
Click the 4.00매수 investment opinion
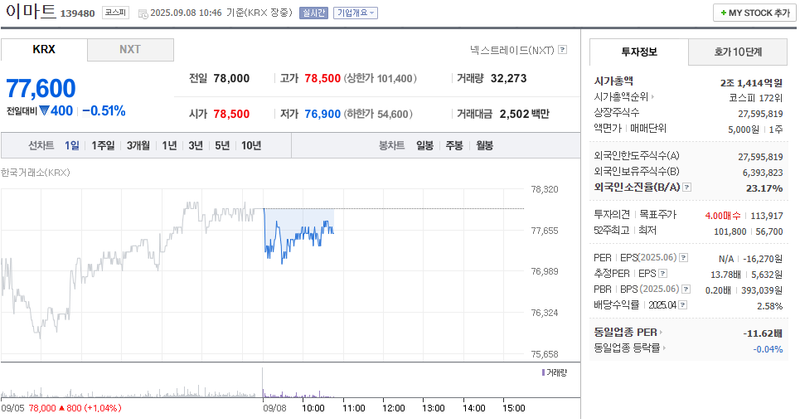(x=722, y=216)
